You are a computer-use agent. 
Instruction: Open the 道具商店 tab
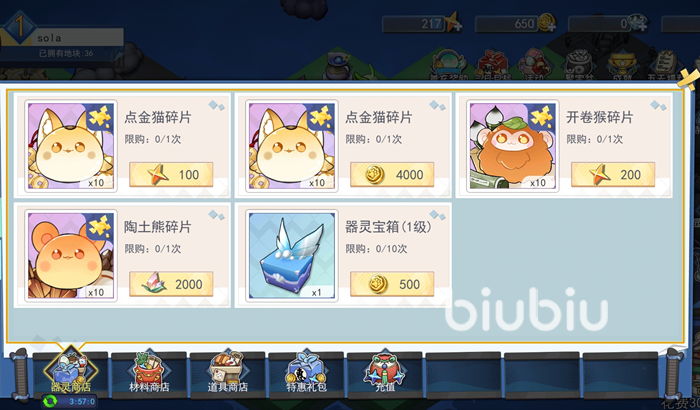[228, 373]
